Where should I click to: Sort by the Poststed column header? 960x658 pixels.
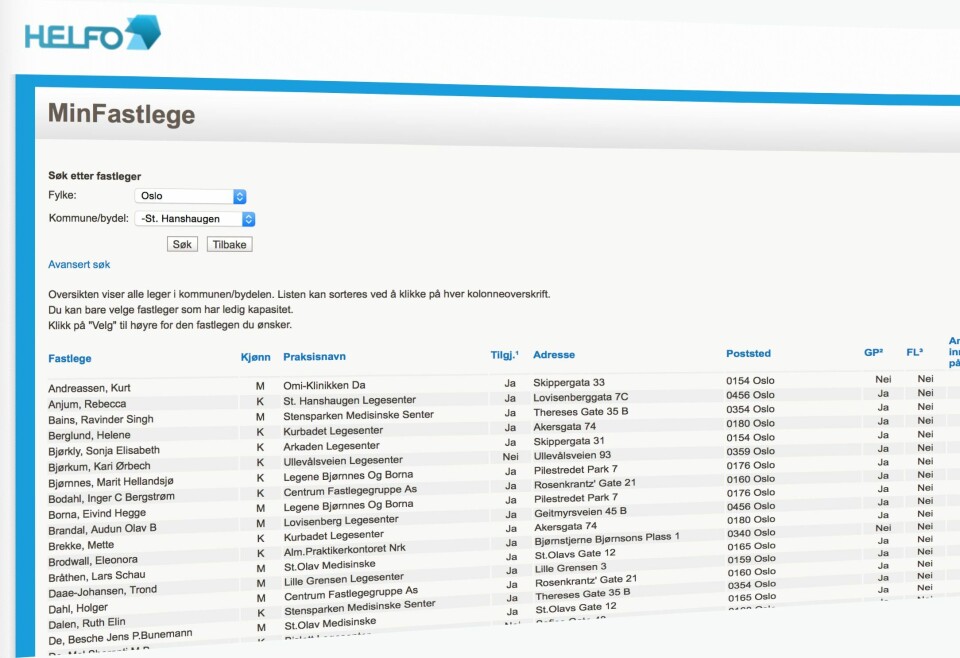748,353
